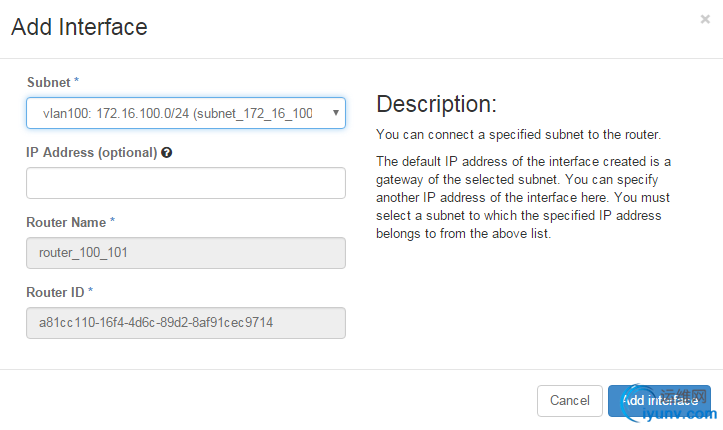Click the Router Name label

coord(66,221)
